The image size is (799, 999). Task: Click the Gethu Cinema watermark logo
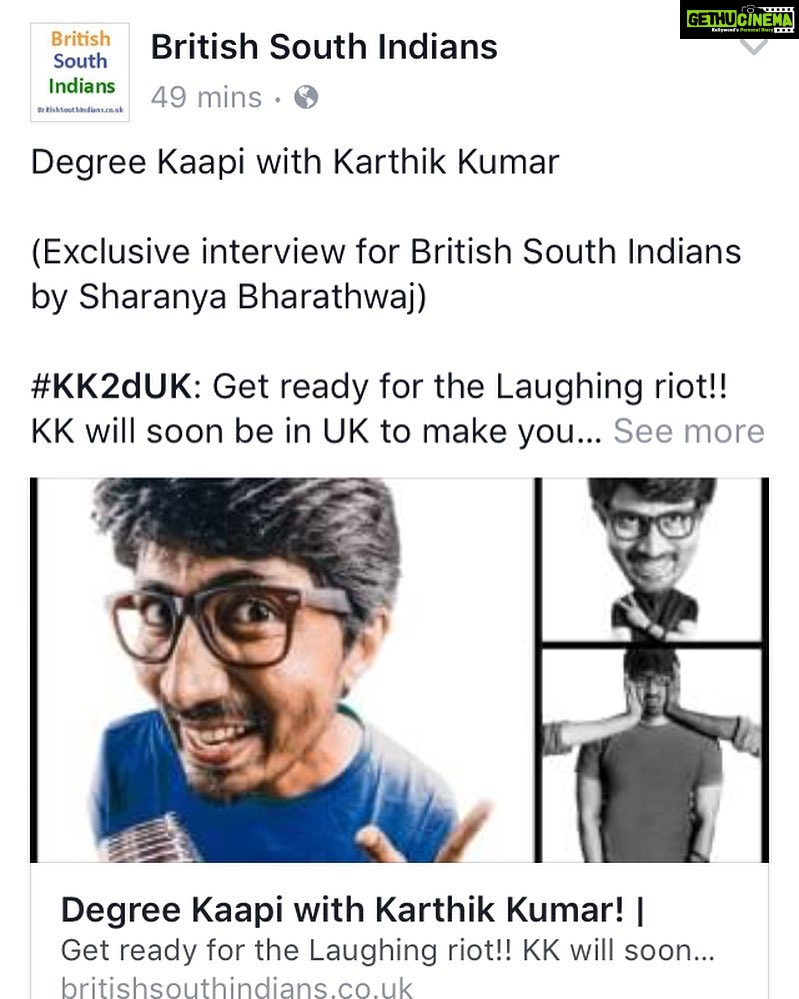point(739,19)
